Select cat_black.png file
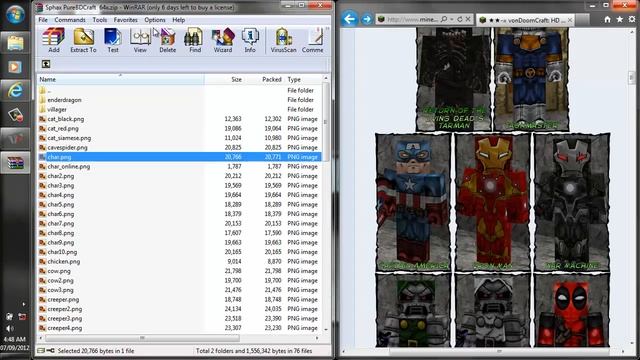The width and height of the screenshot is (640, 360). (x=66, y=119)
